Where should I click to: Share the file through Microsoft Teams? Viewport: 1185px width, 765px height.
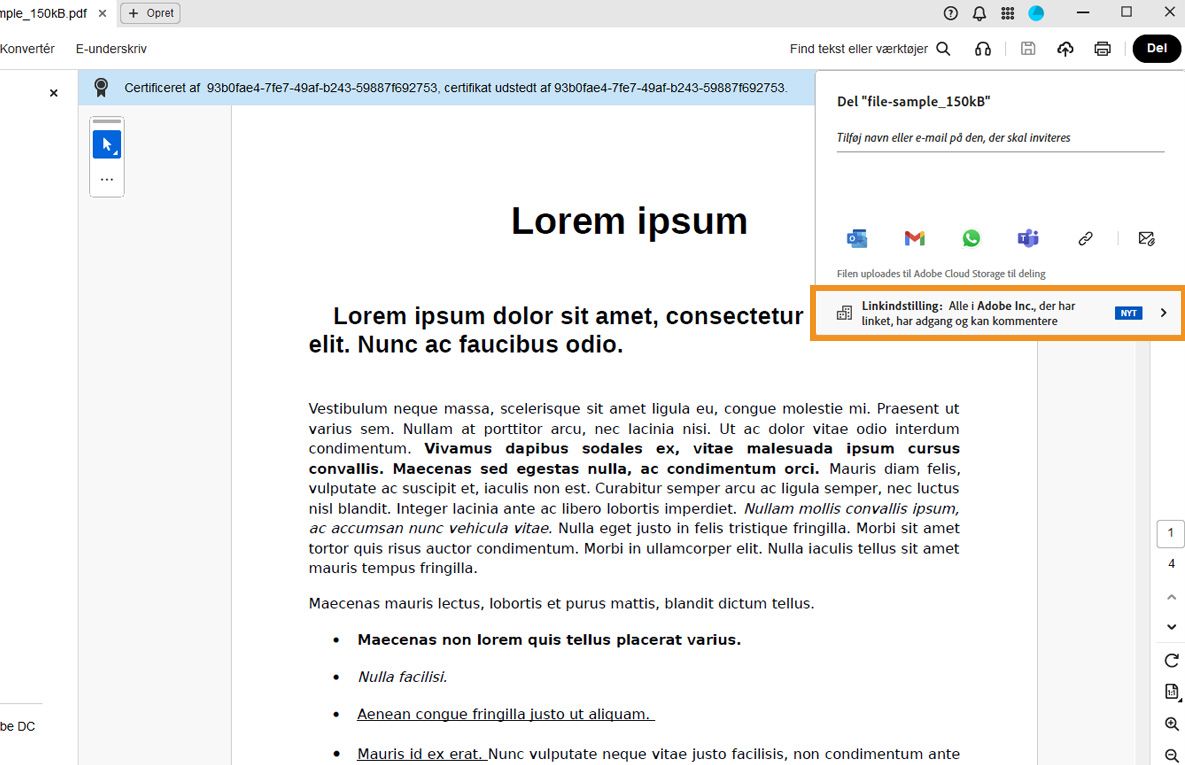1028,238
